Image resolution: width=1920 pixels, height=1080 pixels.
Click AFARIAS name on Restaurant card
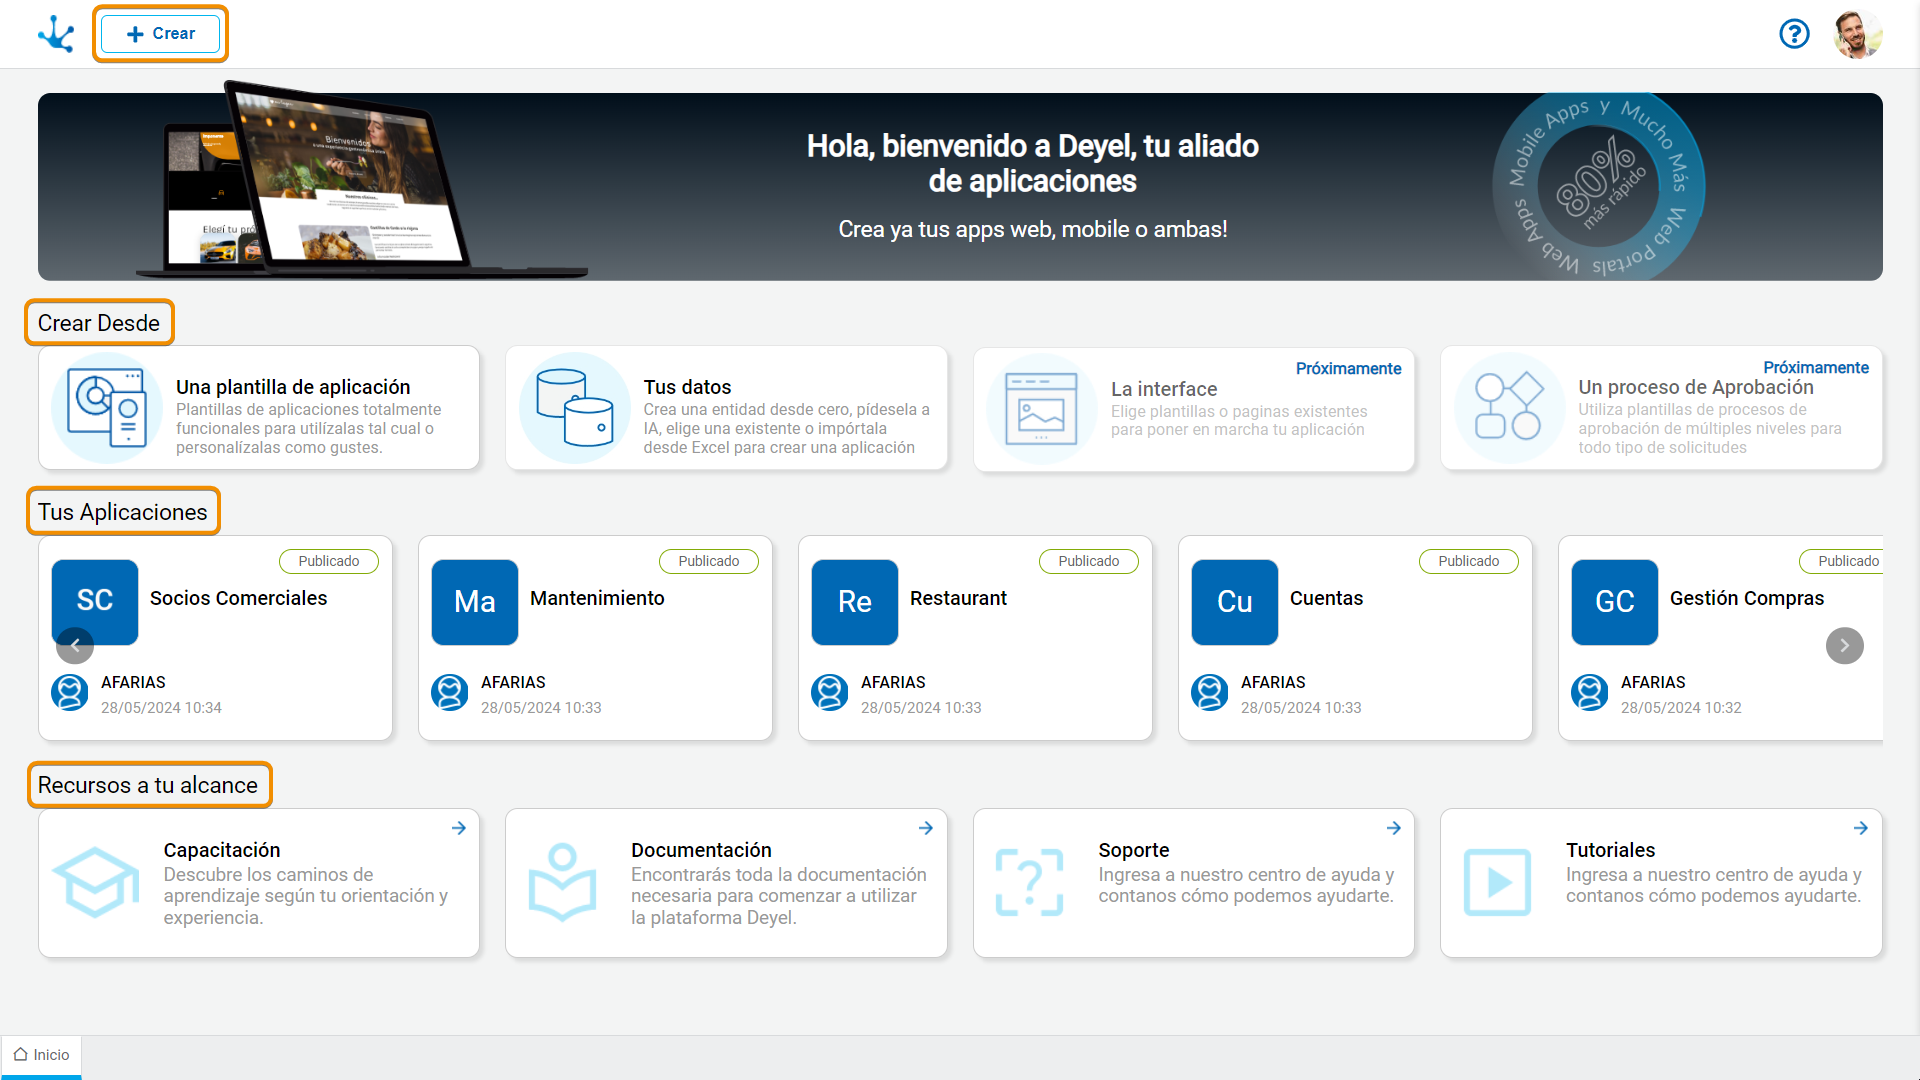[893, 682]
